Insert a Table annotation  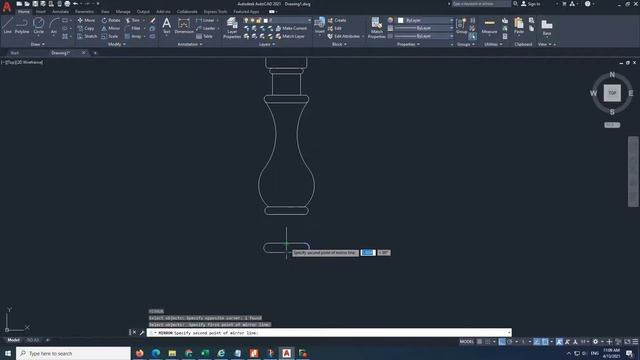(204, 36)
